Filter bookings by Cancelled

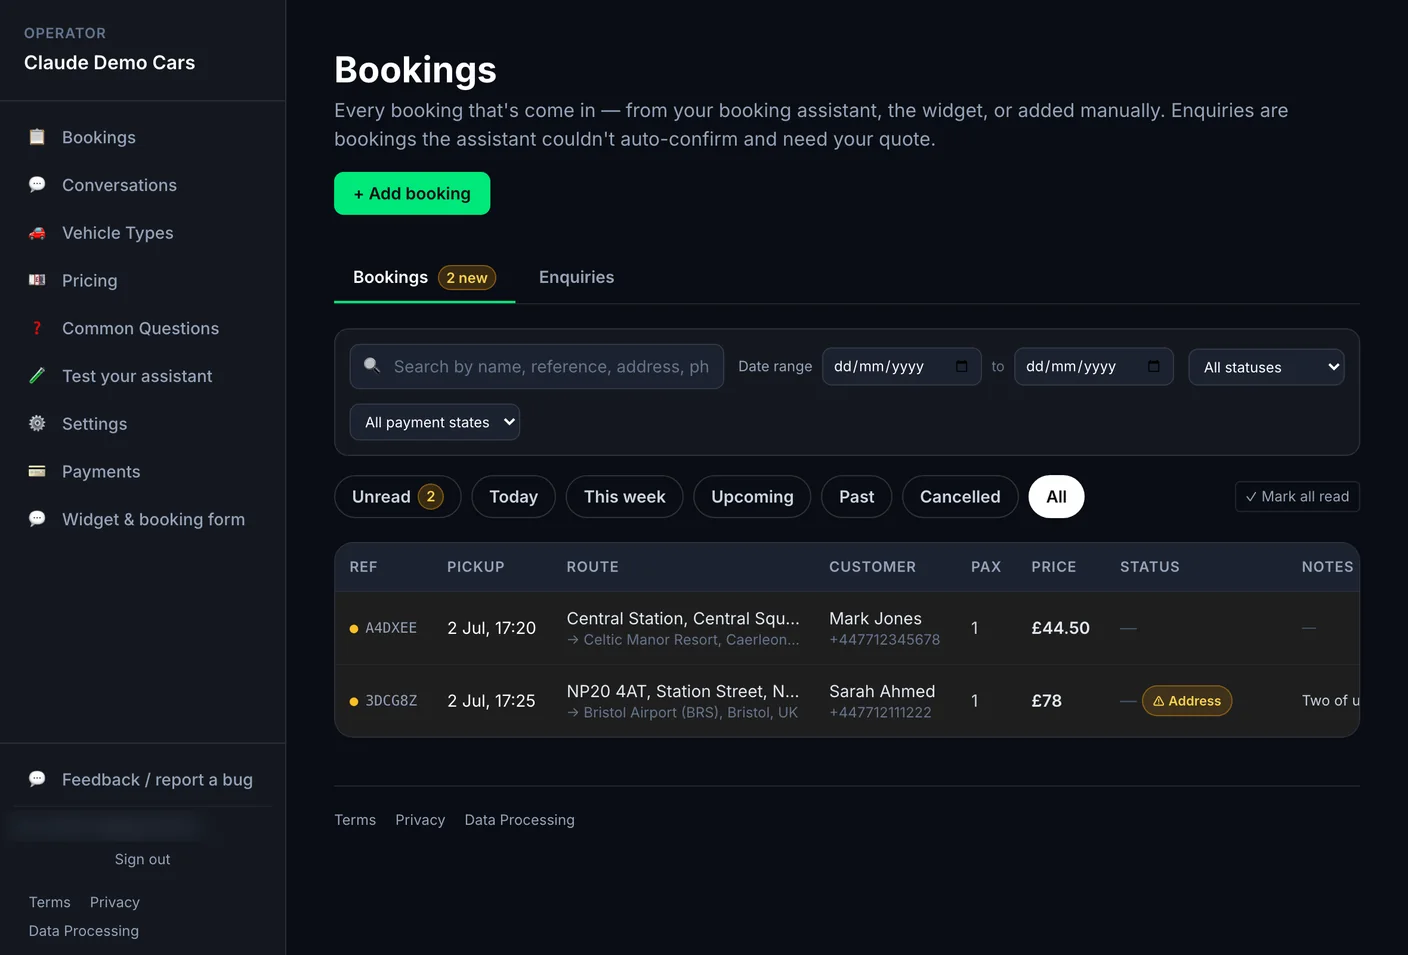coord(960,497)
